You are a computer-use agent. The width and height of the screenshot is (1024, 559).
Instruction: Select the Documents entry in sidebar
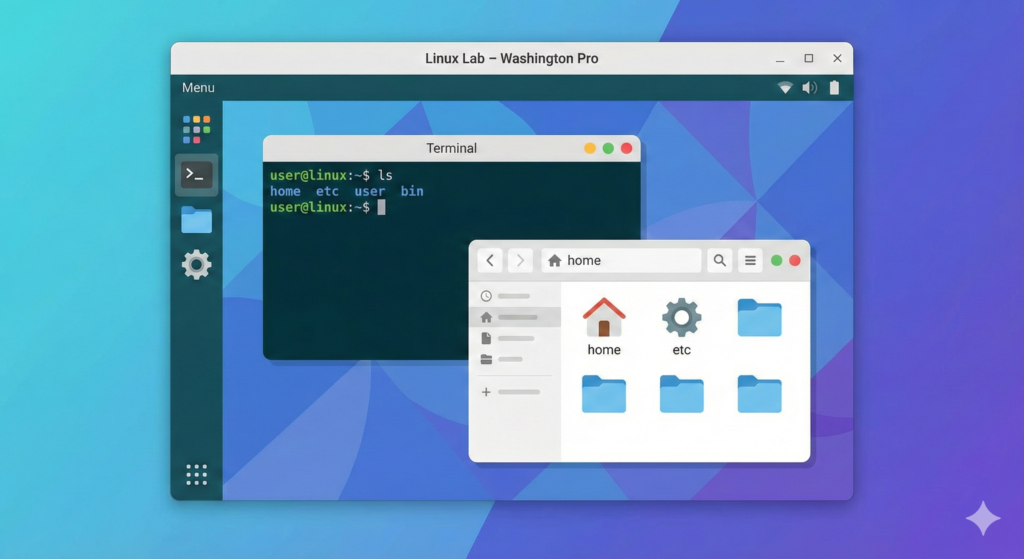(514, 338)
